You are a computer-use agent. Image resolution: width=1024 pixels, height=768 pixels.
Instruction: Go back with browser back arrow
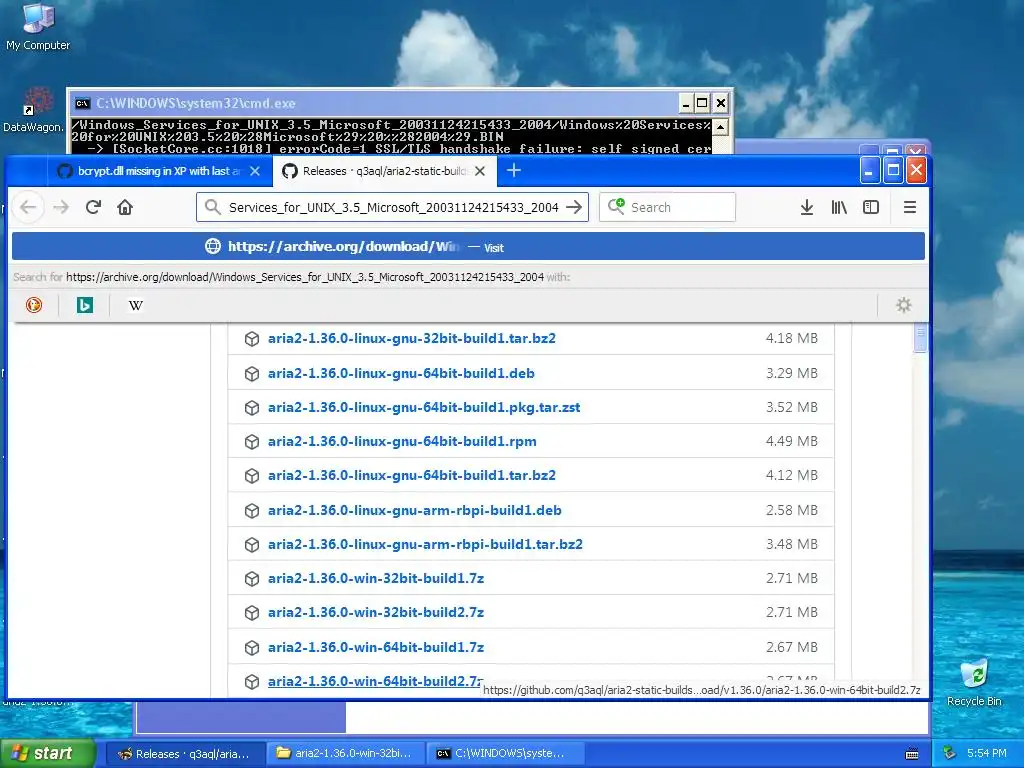28,208
